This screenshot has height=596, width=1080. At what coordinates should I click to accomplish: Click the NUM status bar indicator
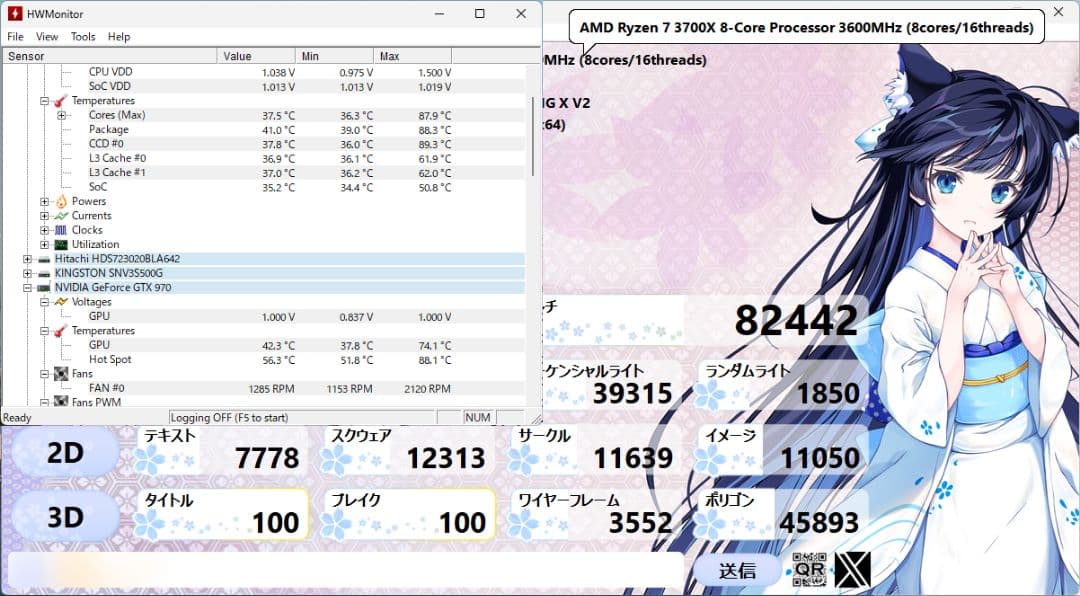477,418
